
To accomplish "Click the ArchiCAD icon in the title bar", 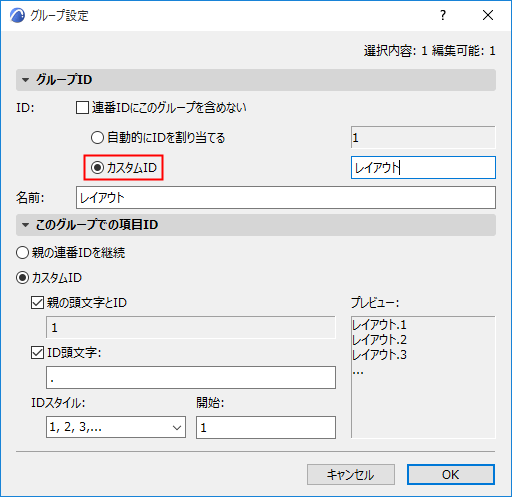I will pos(17,15).
